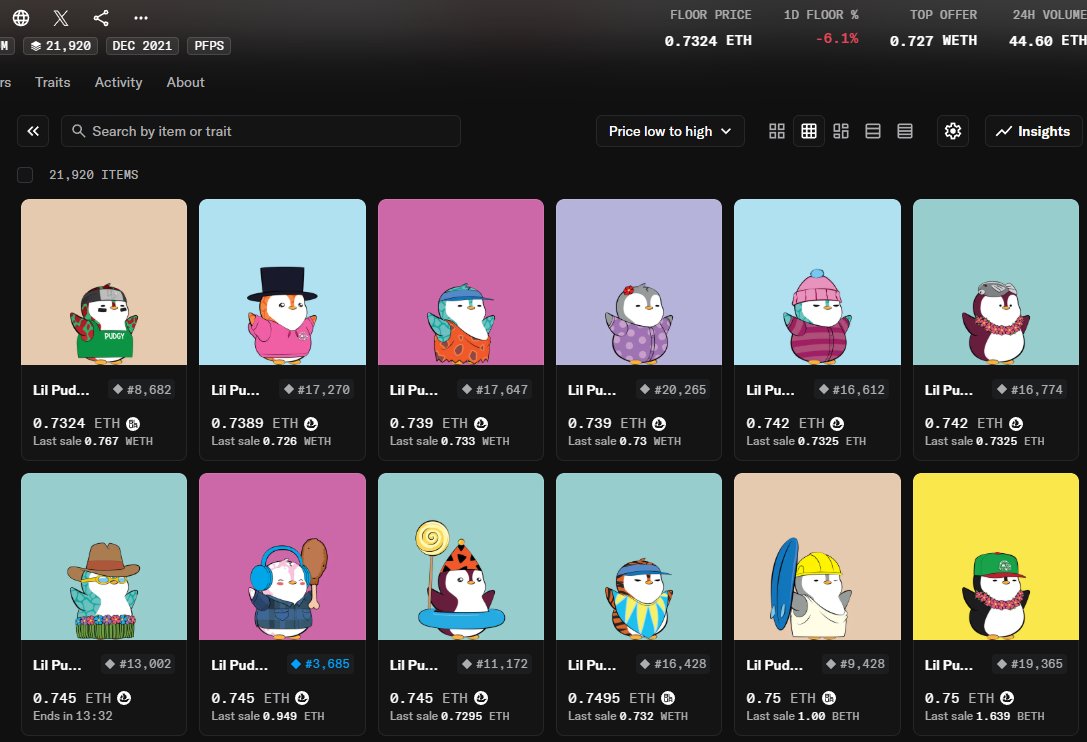The height and width of the screenshot is (742, 1087).
Task: Click the rarity badge #16,428
Action: tap(673, 664)
